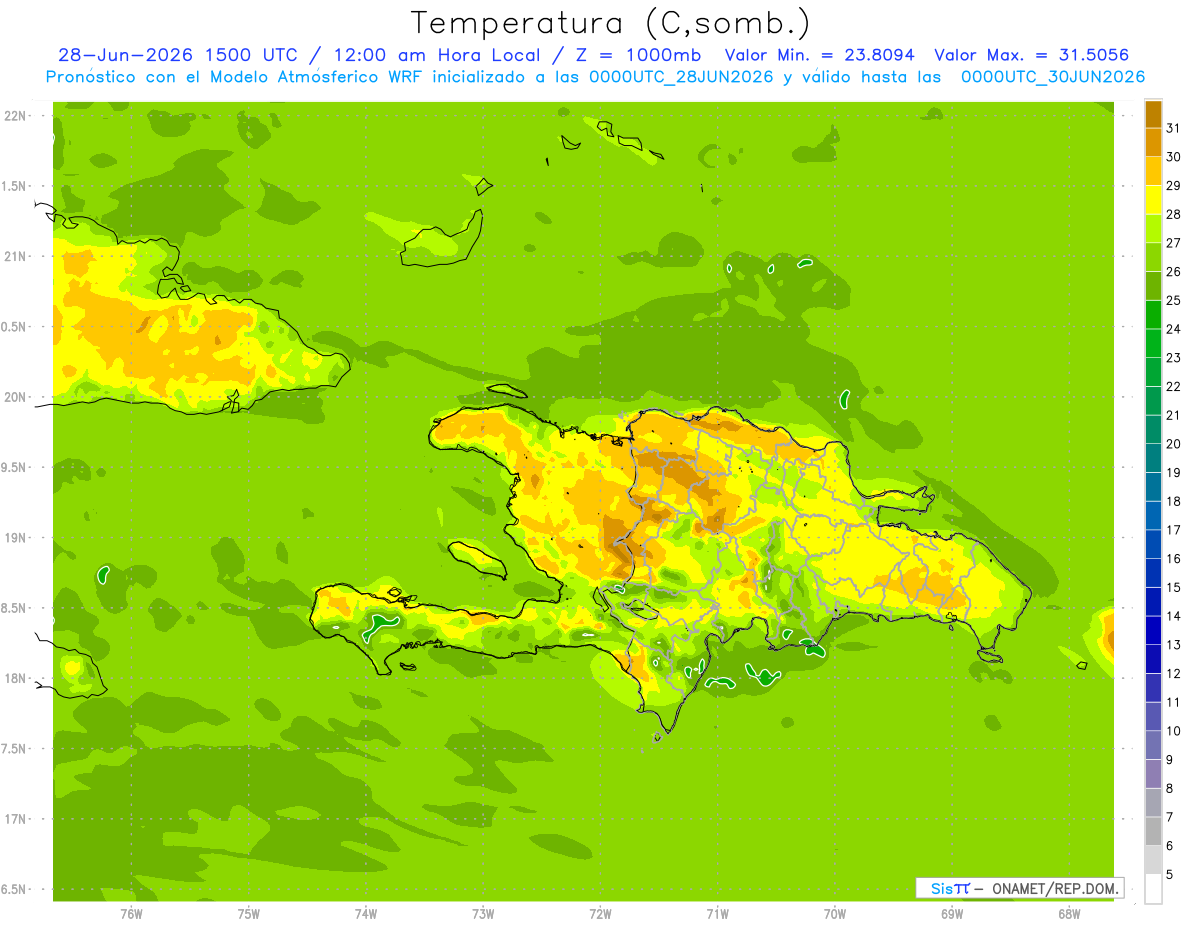
Task: Pick the light-orange legend swatch between 29 and 30
Action: click(1153, 171)
